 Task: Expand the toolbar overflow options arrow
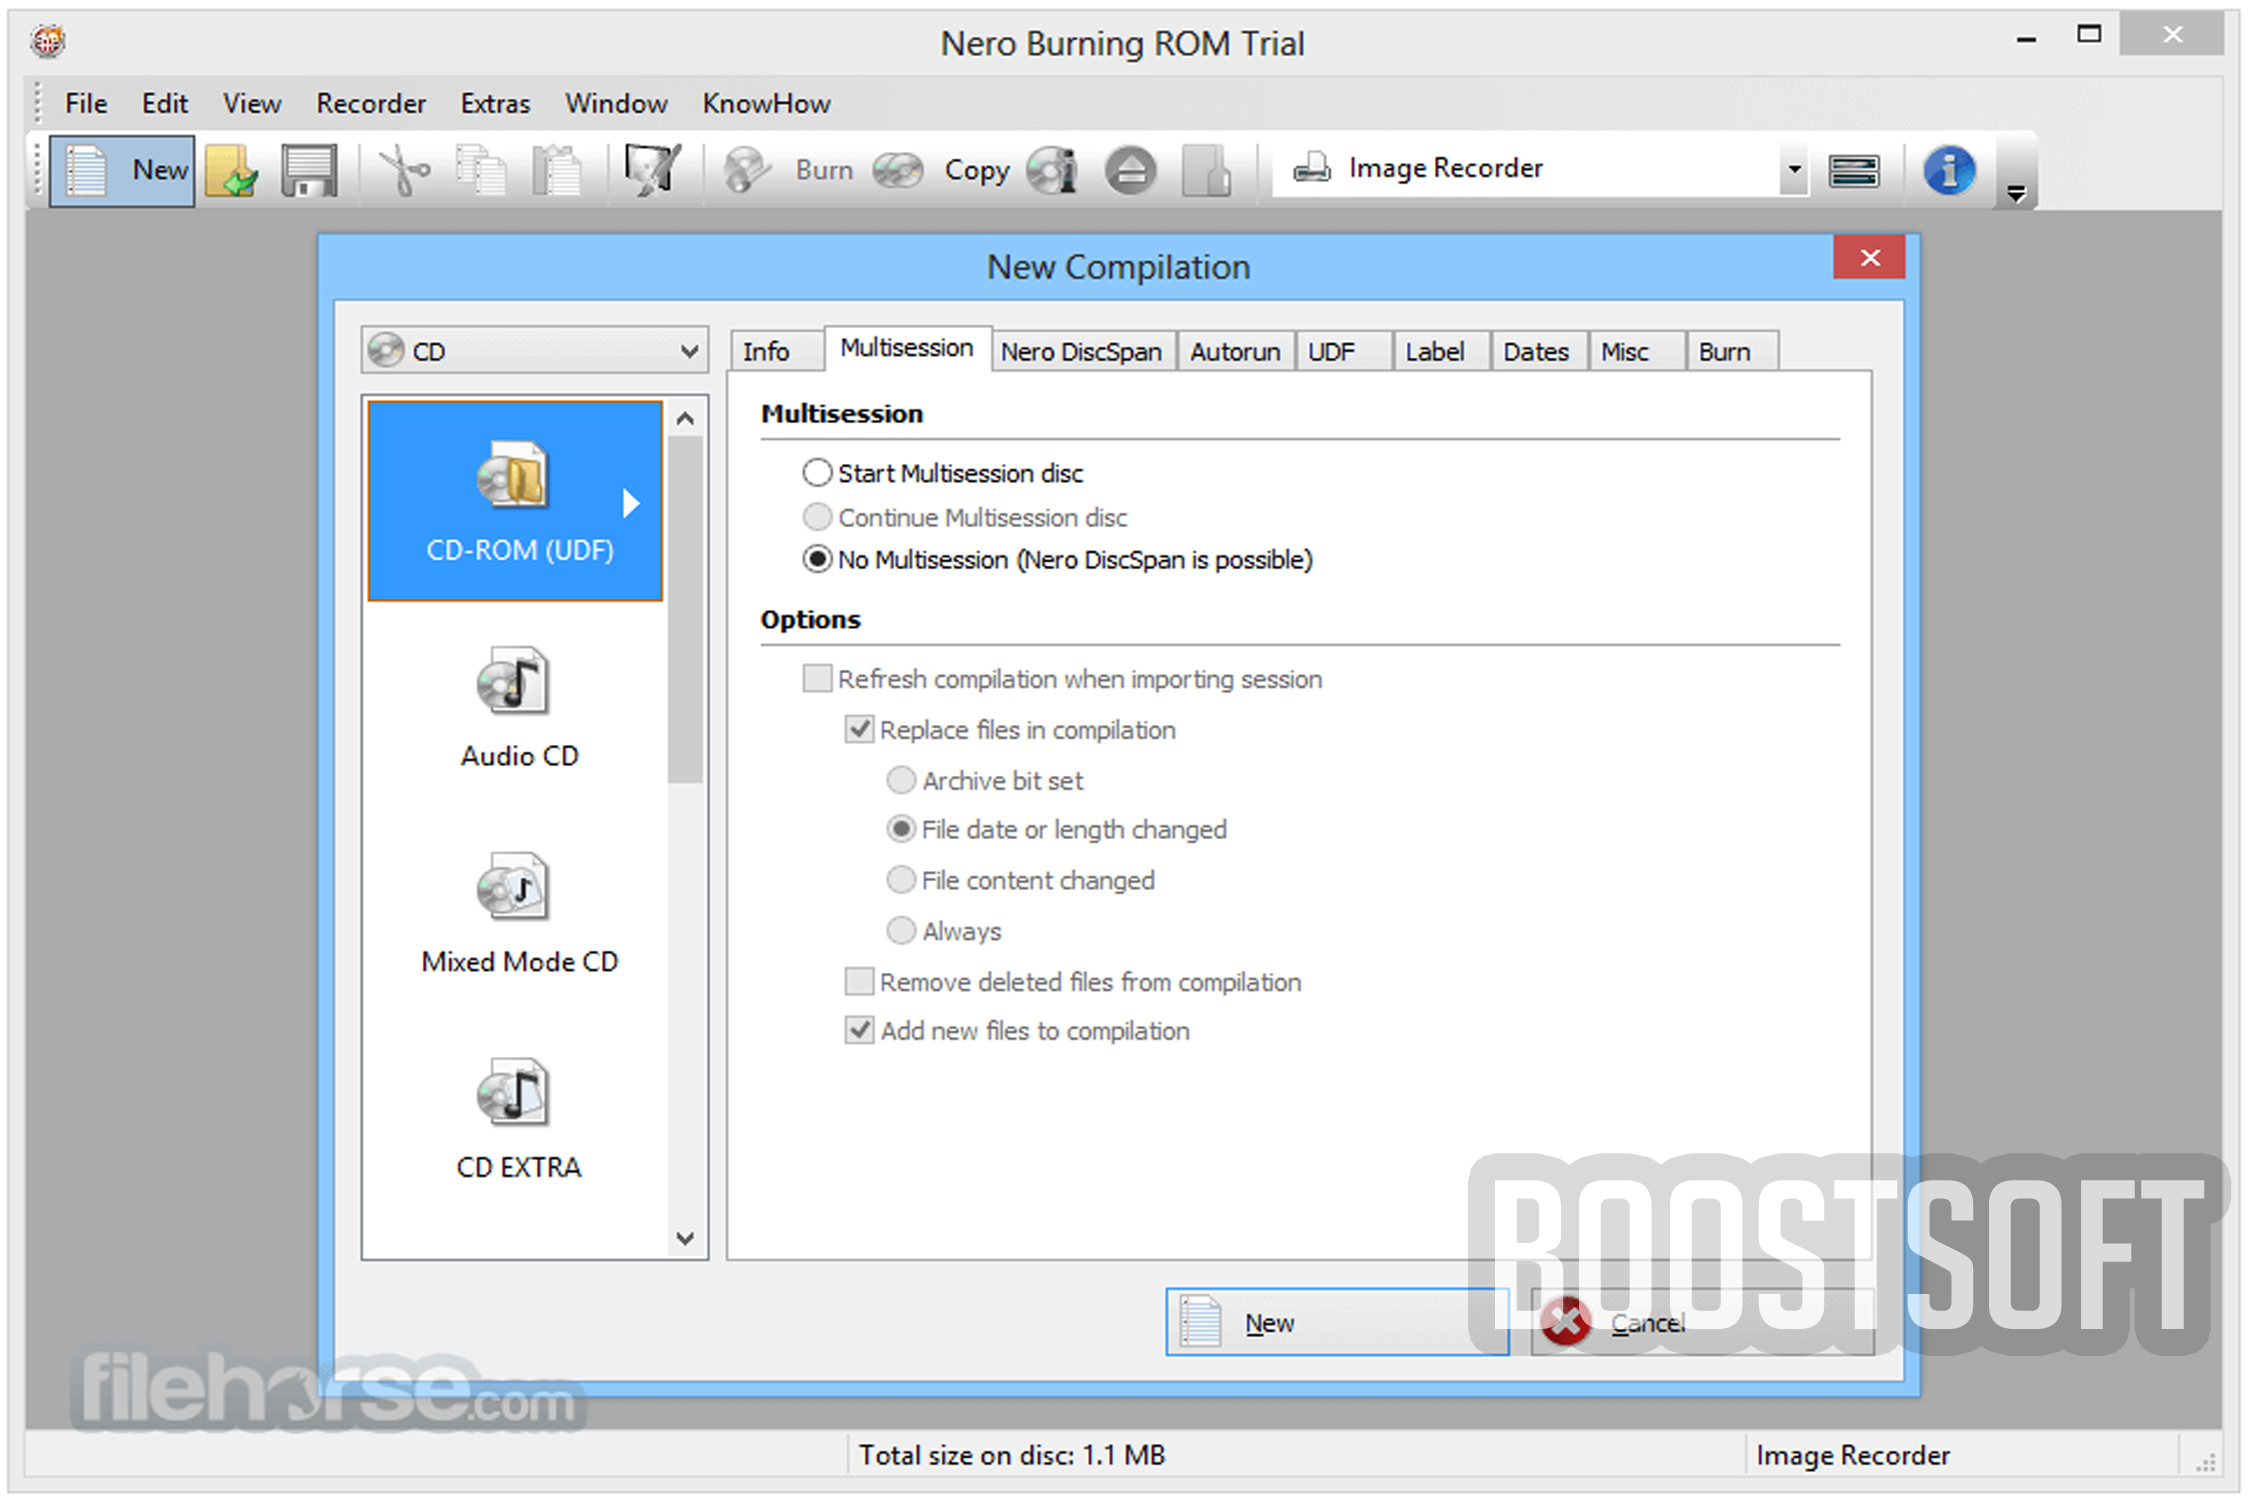pos(2016,194)
